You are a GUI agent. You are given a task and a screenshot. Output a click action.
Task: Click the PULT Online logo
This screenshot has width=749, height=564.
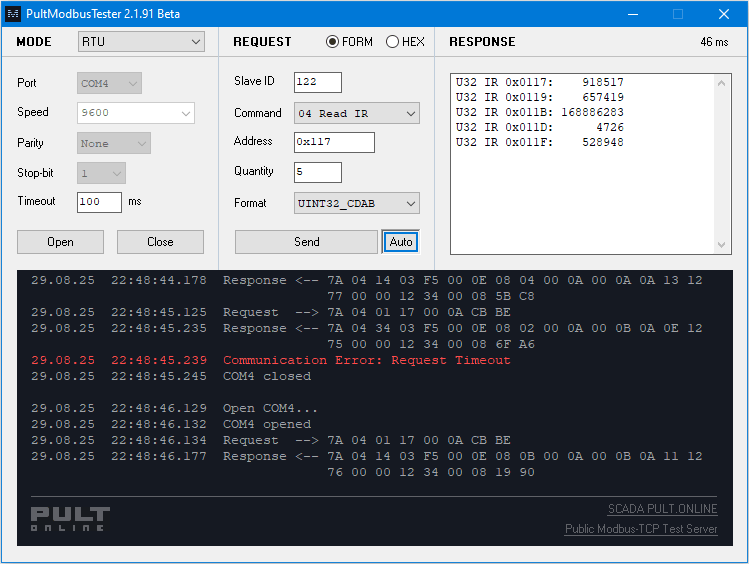pos(70,518)
